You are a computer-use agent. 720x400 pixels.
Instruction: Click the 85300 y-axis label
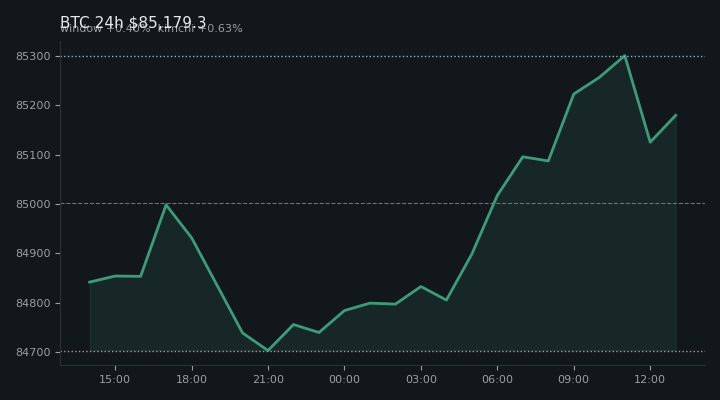click(33, 56)
